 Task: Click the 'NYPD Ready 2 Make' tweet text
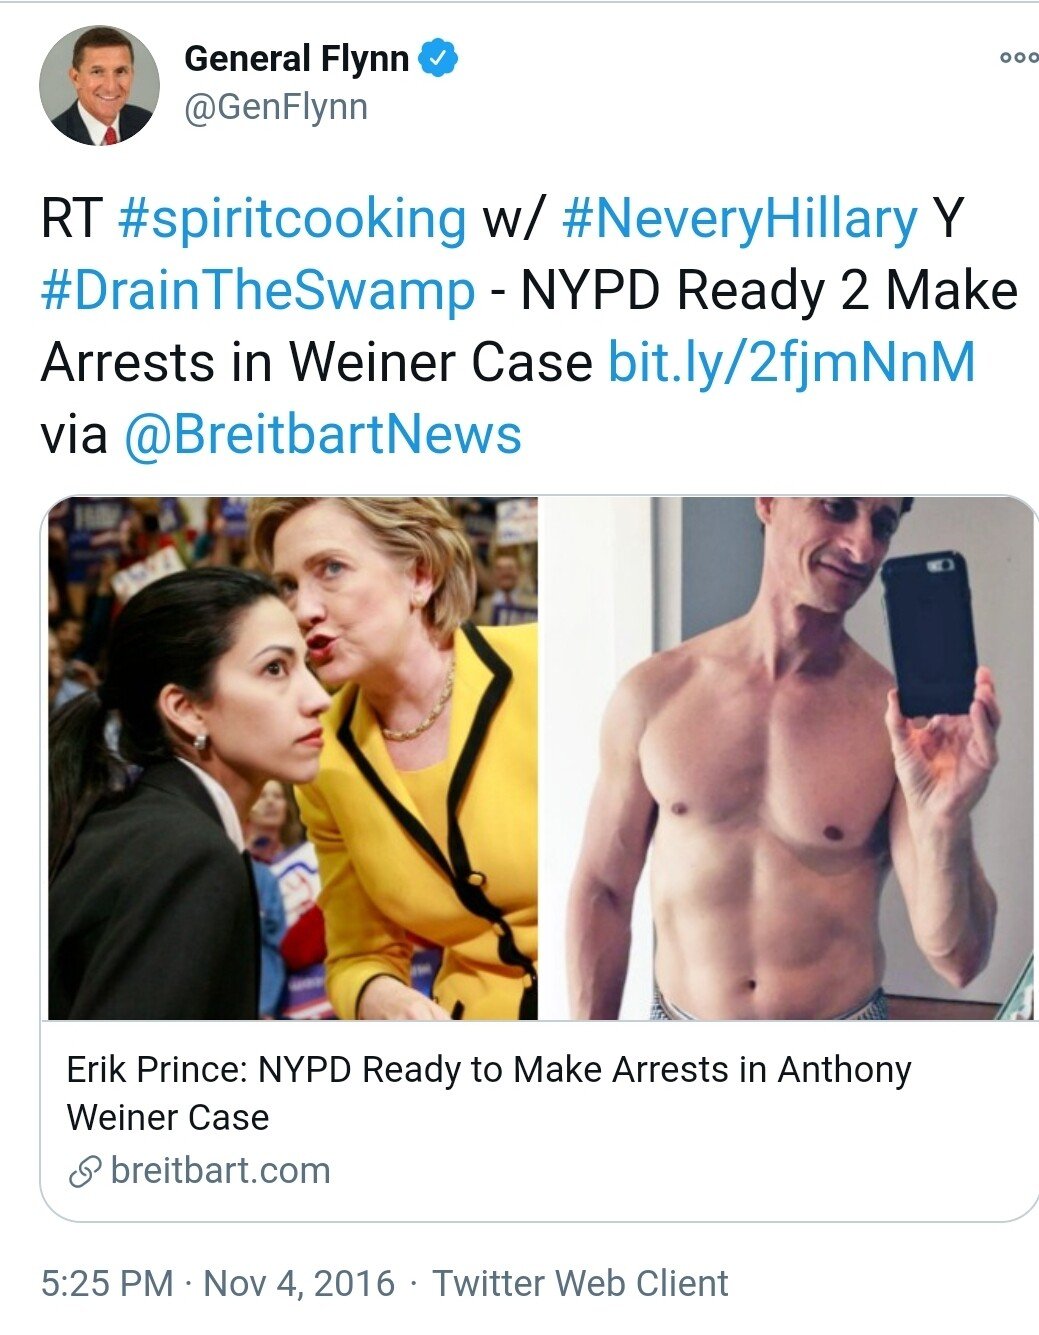pyautogui.click(x=769, y=291)
